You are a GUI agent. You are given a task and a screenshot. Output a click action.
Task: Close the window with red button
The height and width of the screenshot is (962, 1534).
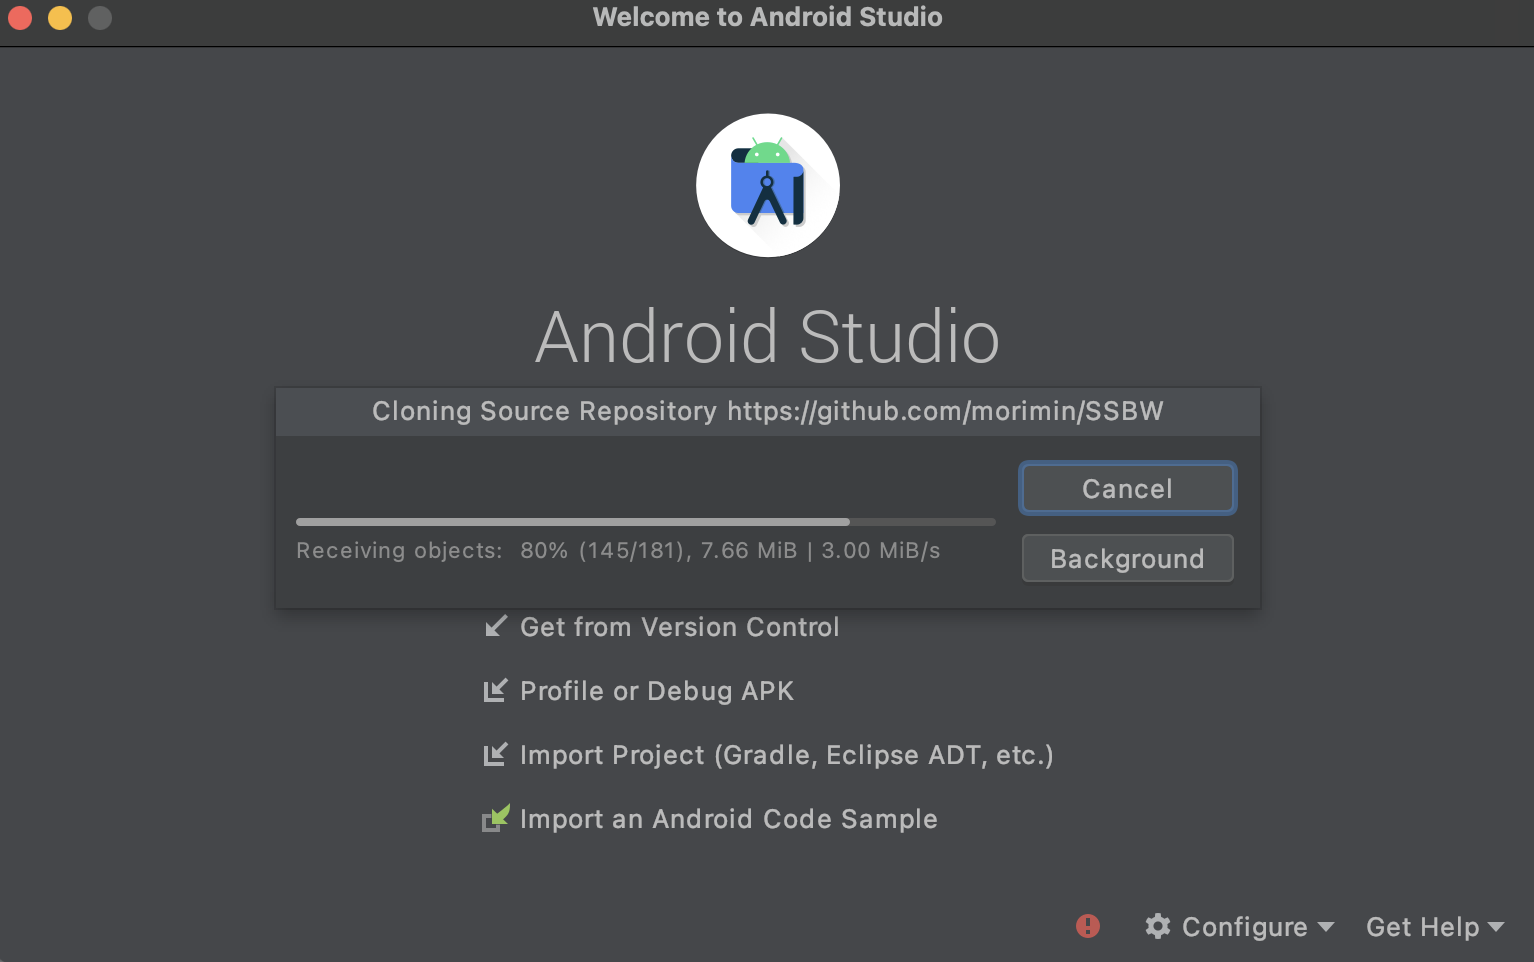click(x=20, y=18)
